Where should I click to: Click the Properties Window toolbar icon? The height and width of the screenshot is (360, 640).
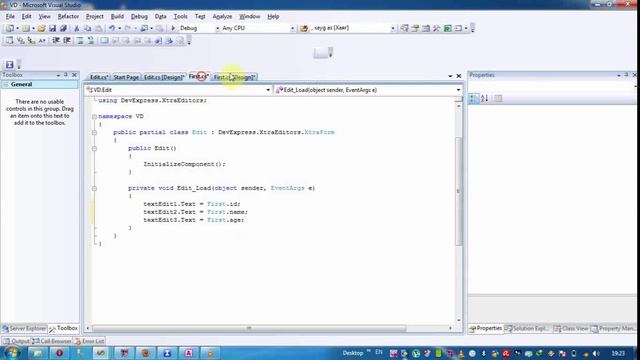pos(415,28)
